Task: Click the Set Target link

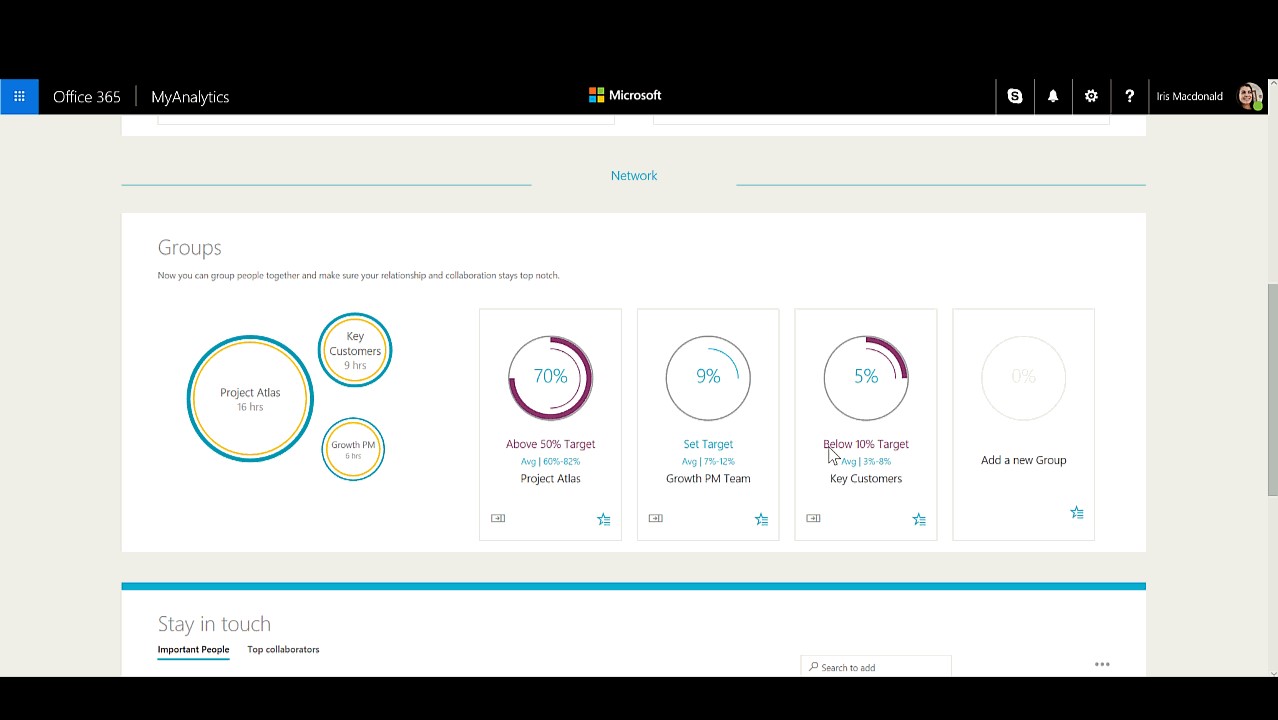Action: pos(708,444)
